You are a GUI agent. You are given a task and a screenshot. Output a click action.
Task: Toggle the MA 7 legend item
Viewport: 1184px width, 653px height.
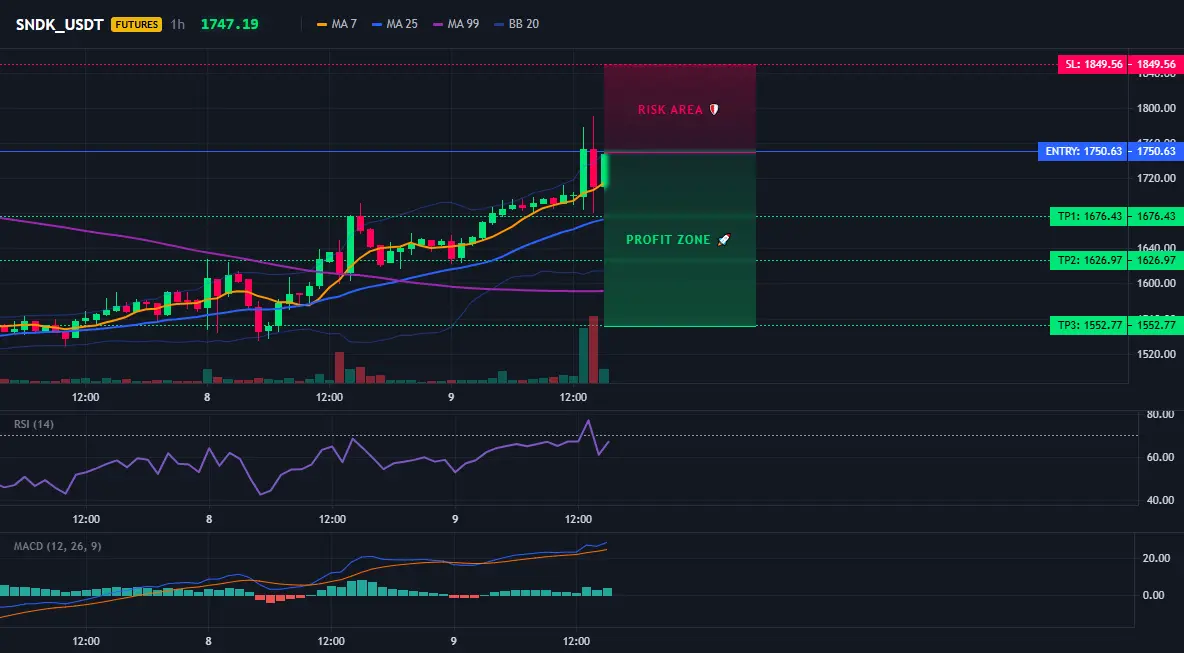coord(337,24)
